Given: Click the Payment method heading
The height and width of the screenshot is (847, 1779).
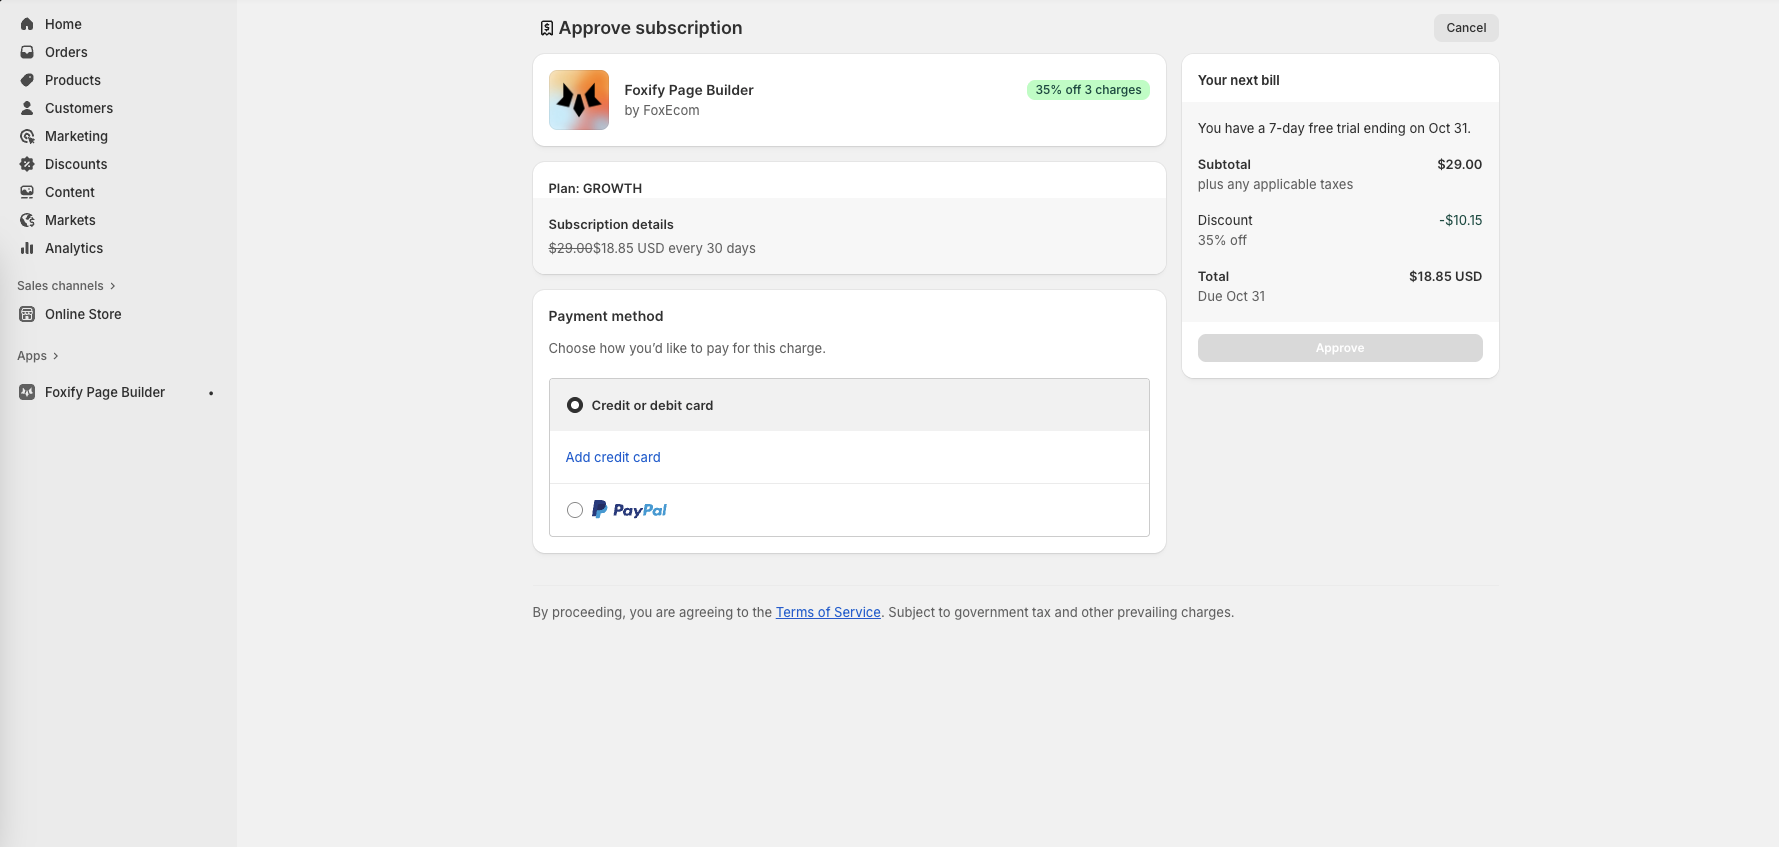Looking at the screenshot, I should [x=606, y=316].
